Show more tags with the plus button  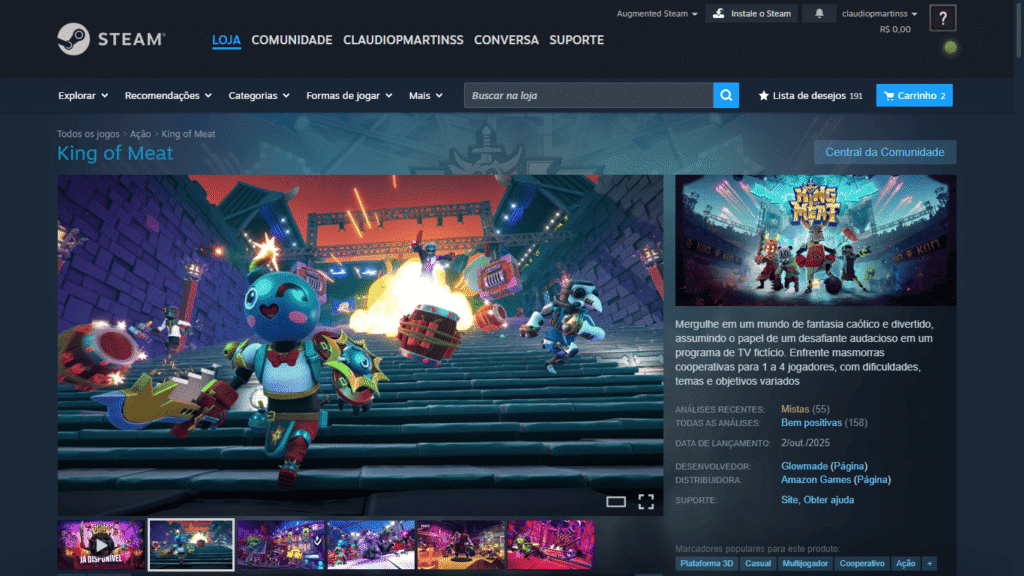(x=930, y=564)
